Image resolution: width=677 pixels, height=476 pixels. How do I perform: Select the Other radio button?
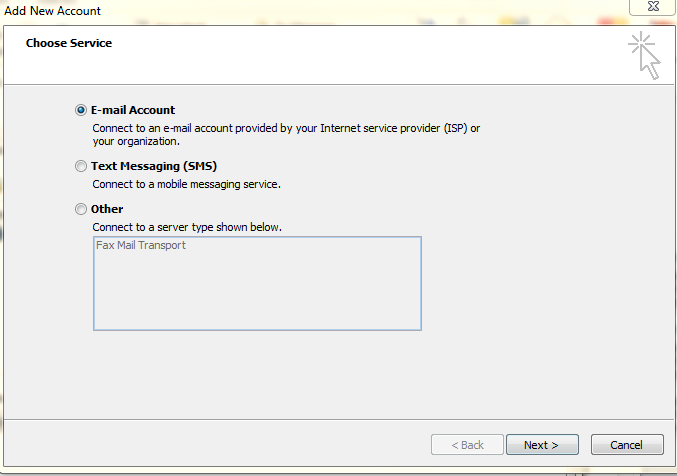pos(81,209)
